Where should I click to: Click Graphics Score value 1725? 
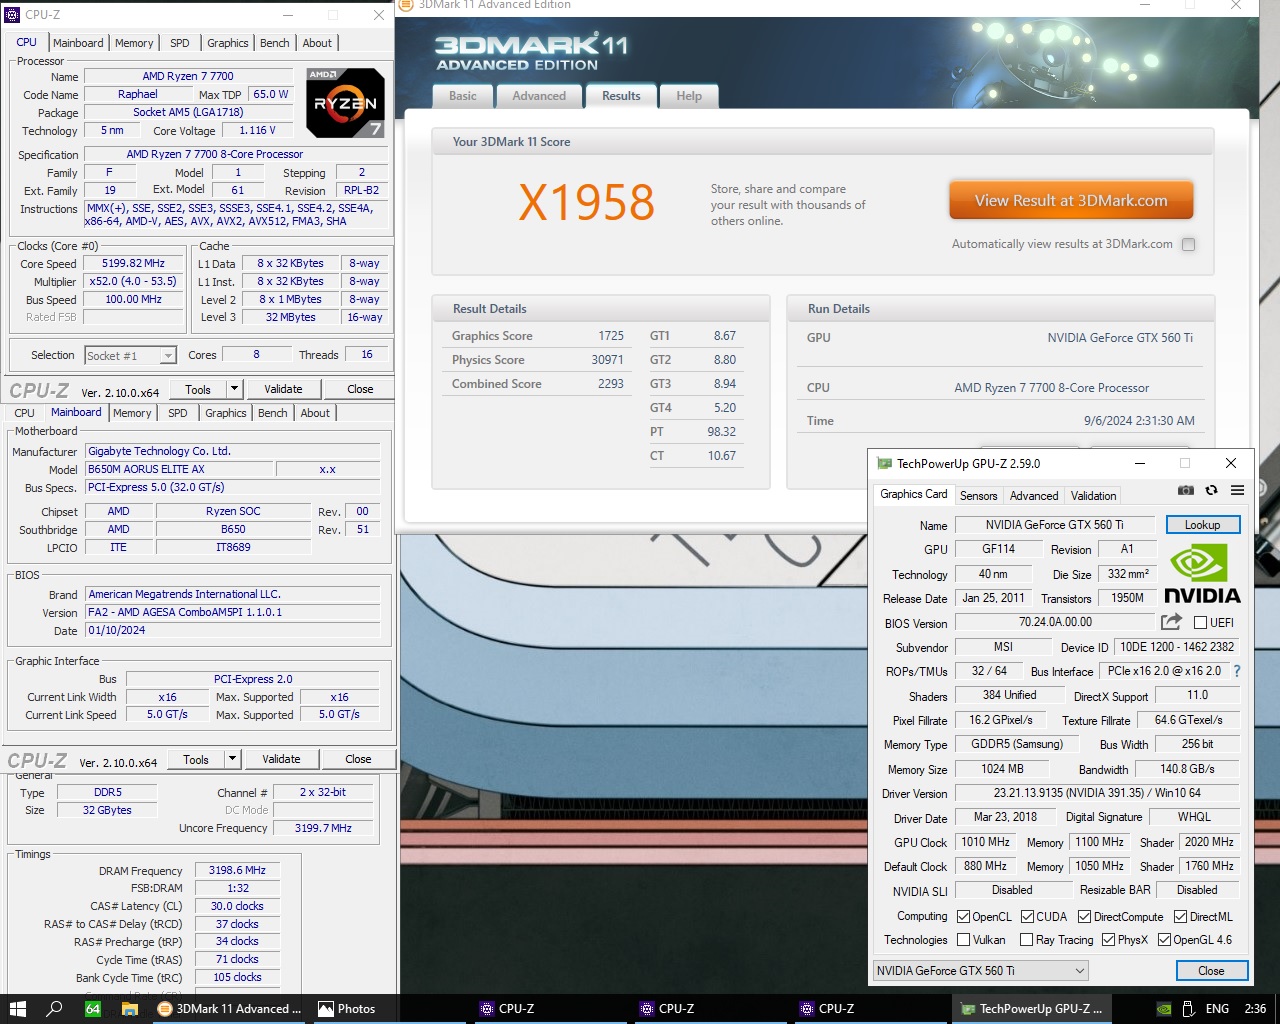pos(611,336)
